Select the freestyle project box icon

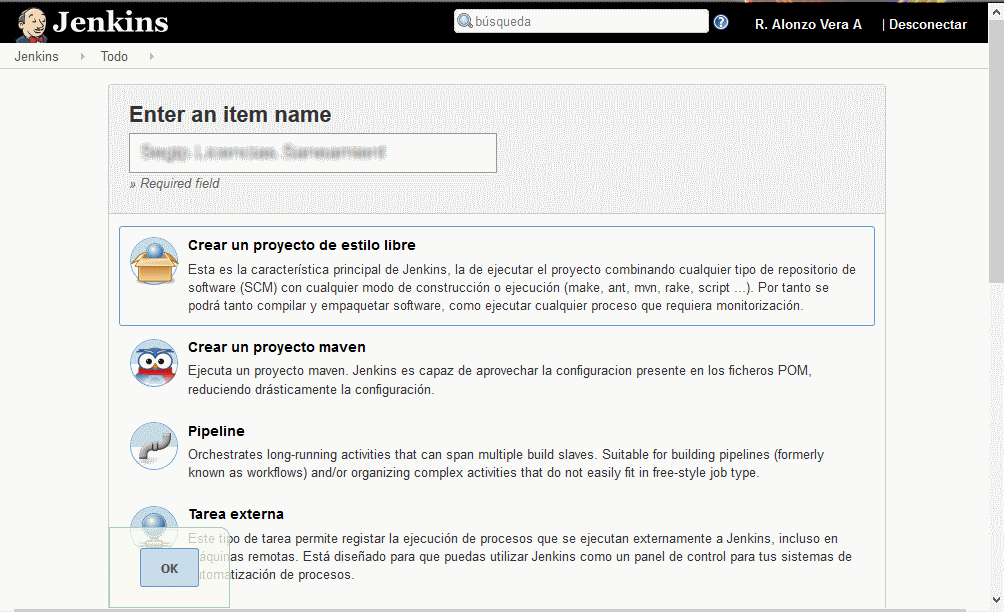pos(154,261)
